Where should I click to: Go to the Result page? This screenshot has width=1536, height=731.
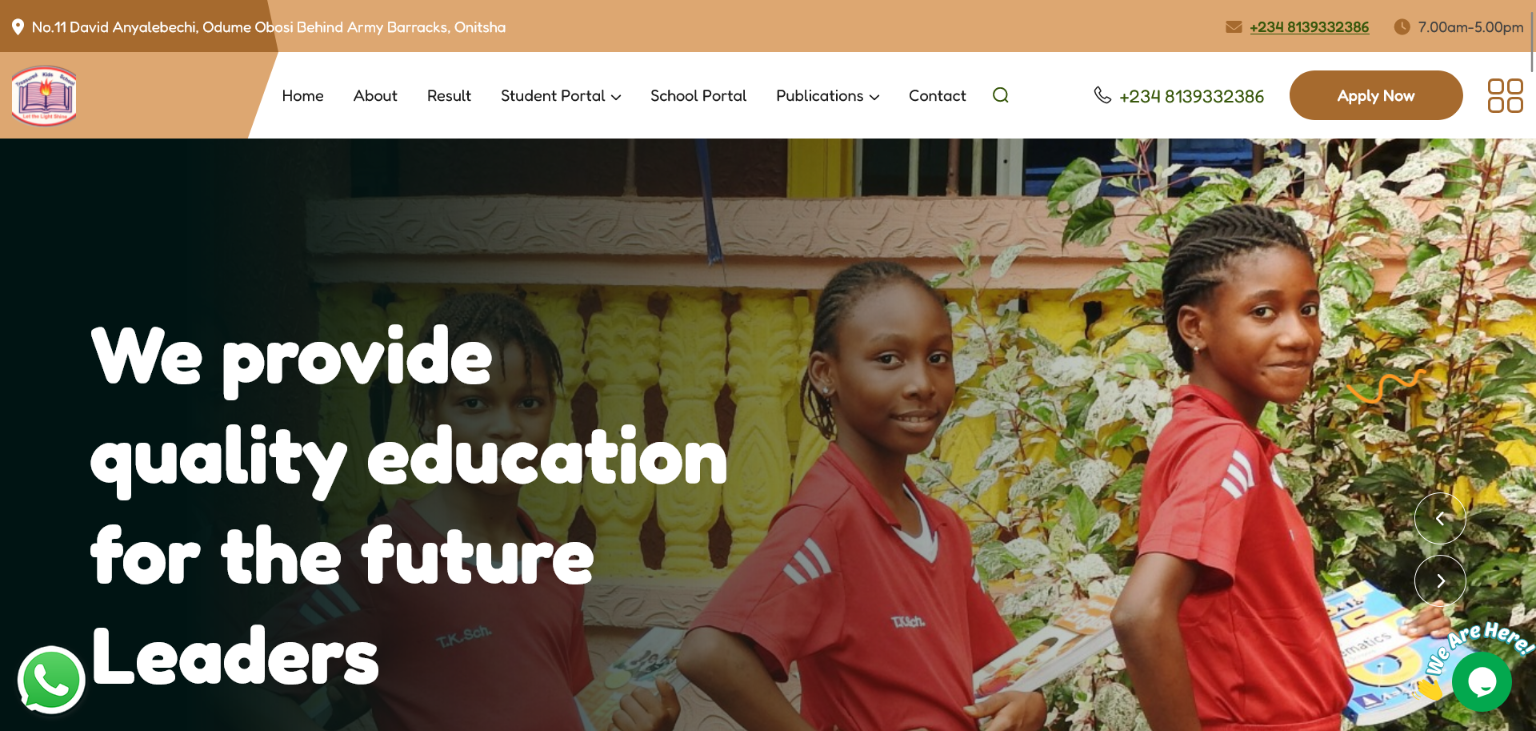pos(449,96)
